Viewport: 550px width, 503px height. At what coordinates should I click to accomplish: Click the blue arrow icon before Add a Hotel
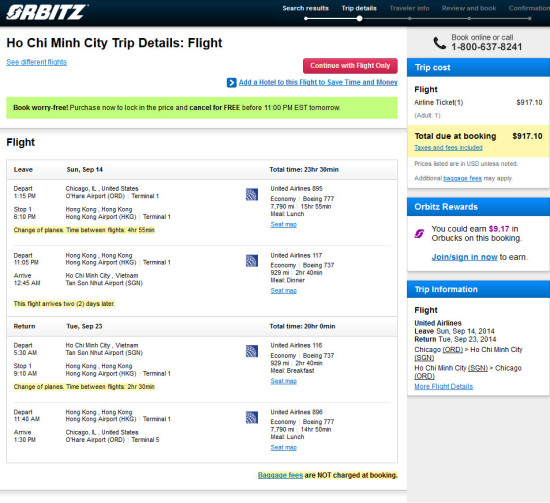pyautogui.click(x=232, y=83)
